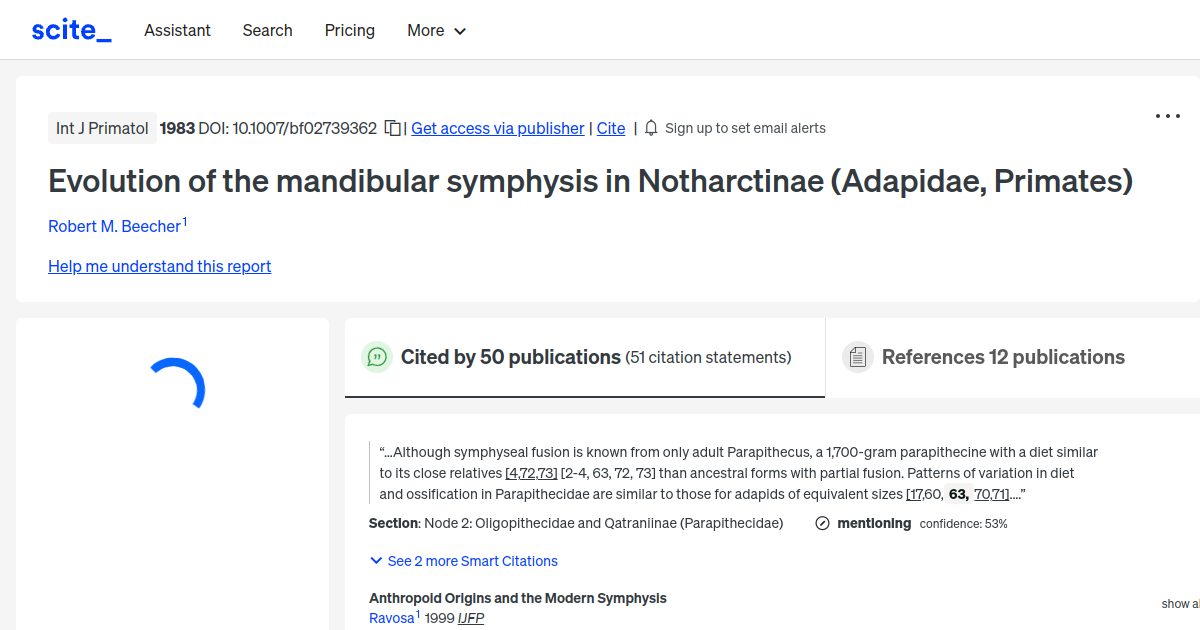Click the bell alert icon
Viewport: 1200px width, 630px height.
click(x=650, y=128)
